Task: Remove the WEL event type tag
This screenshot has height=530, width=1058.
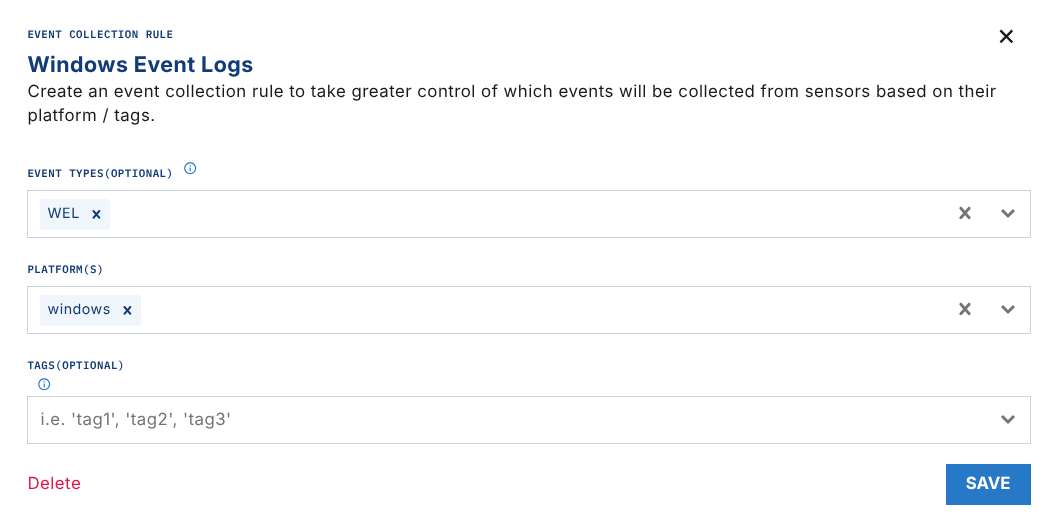Action: [x=96, y=214]
